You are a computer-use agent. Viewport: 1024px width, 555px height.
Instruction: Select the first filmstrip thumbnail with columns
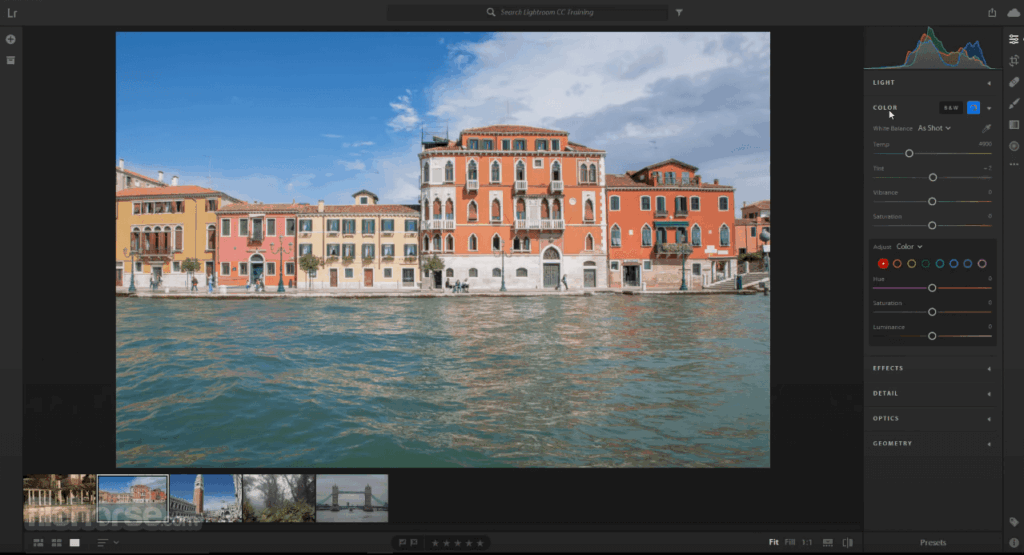[x=59, y=498]
